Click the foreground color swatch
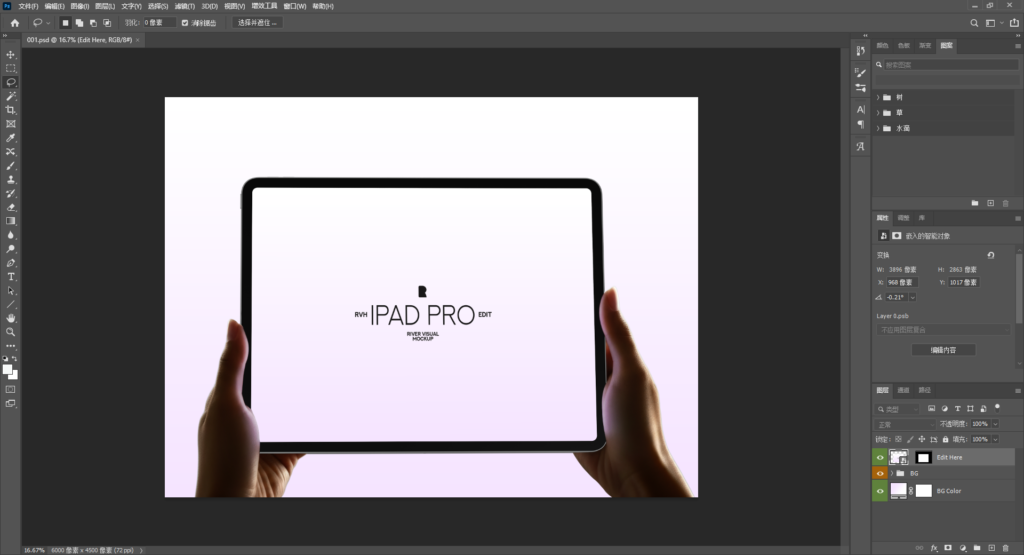 click(8, 370)
